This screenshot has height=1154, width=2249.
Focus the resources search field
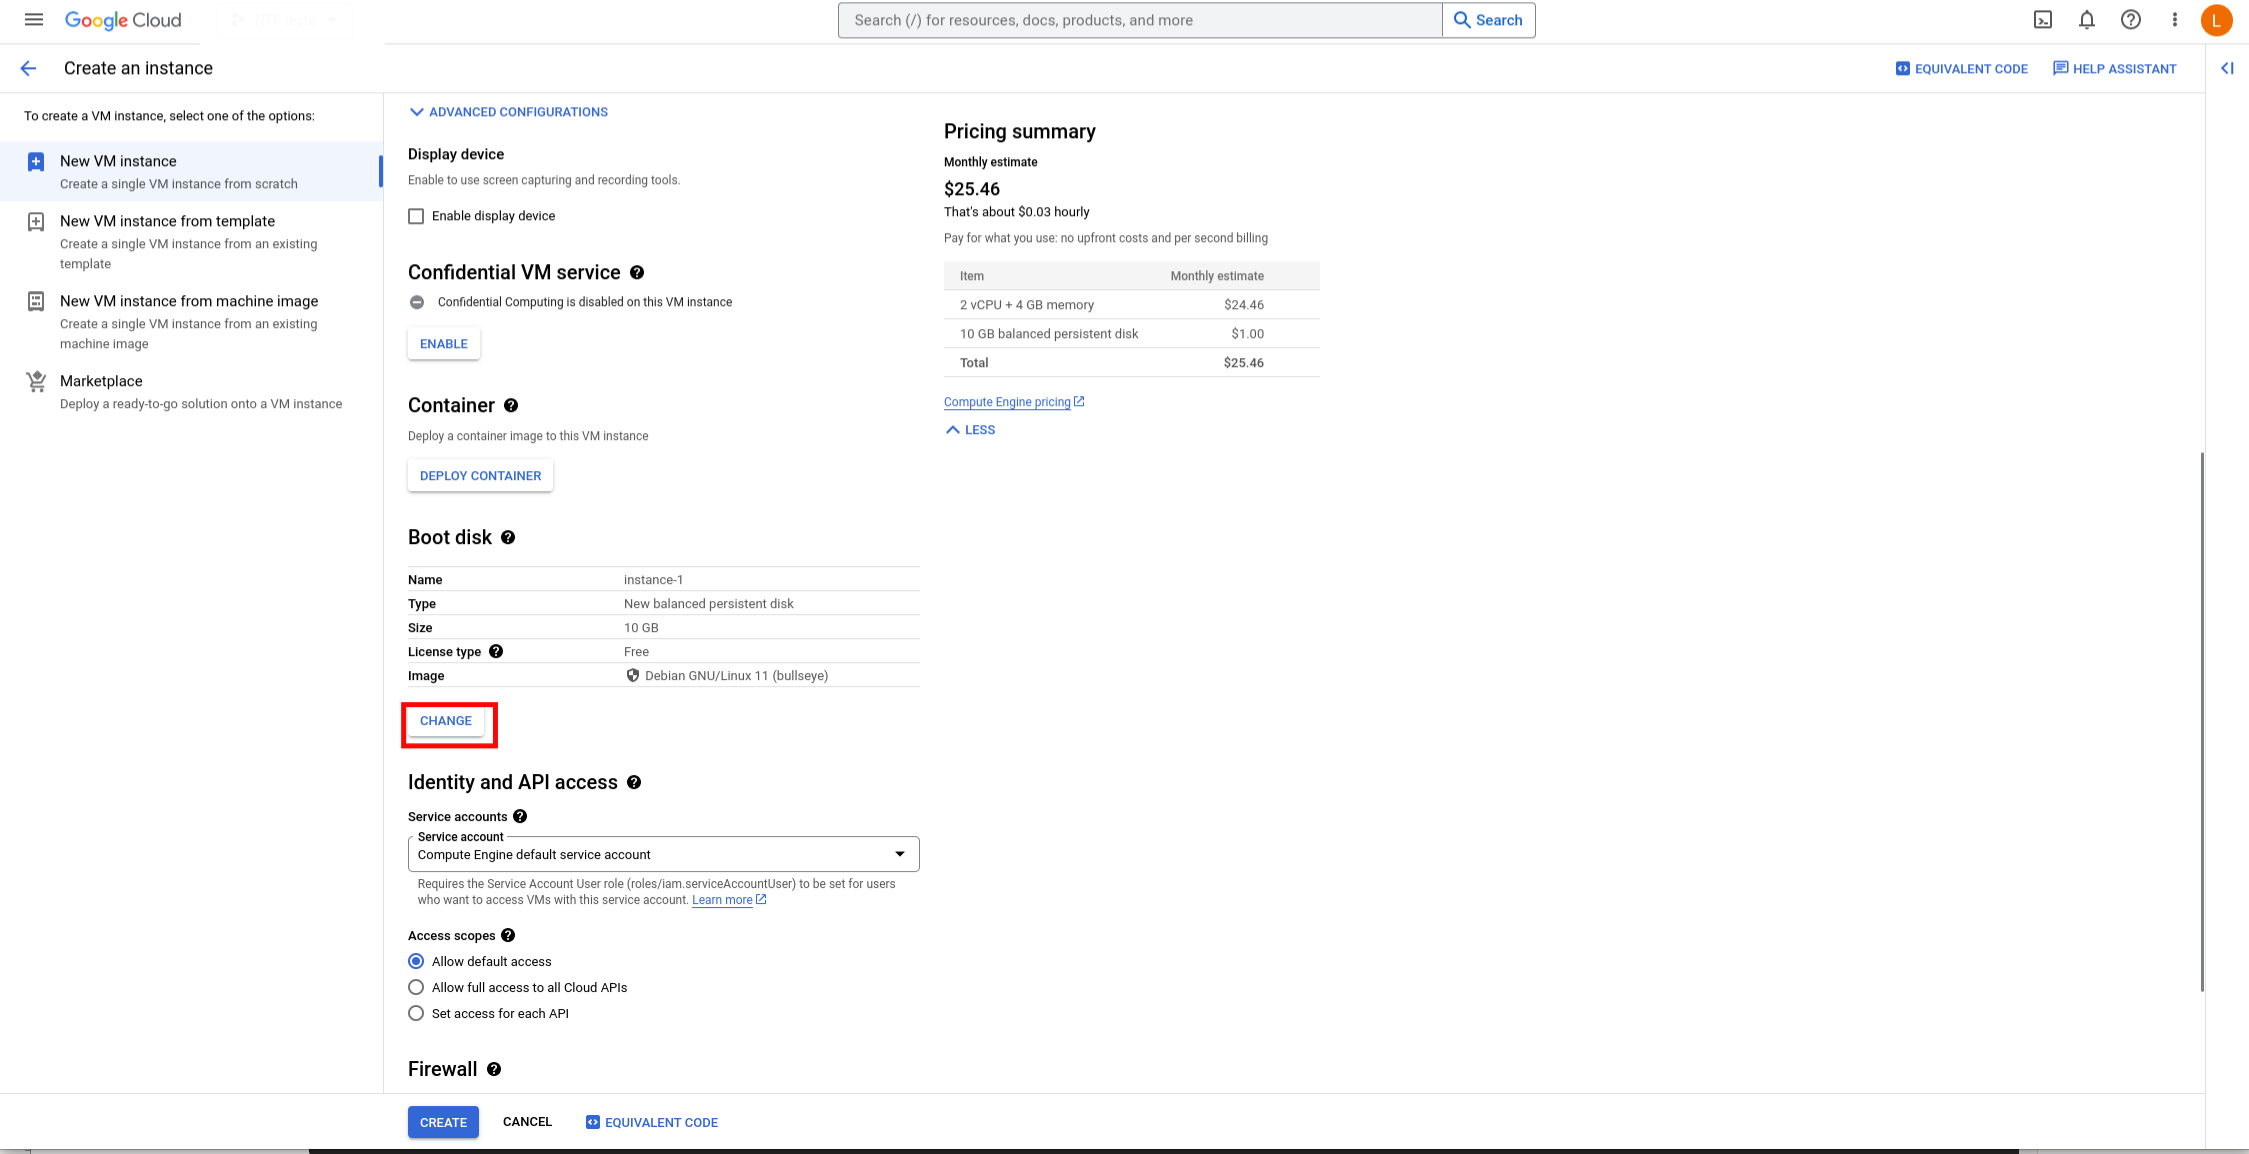(x=1140, y=20)
